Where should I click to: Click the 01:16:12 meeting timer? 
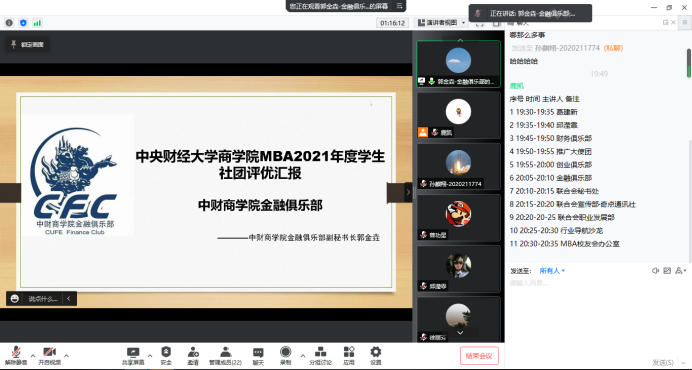click(x=392, y=23)
